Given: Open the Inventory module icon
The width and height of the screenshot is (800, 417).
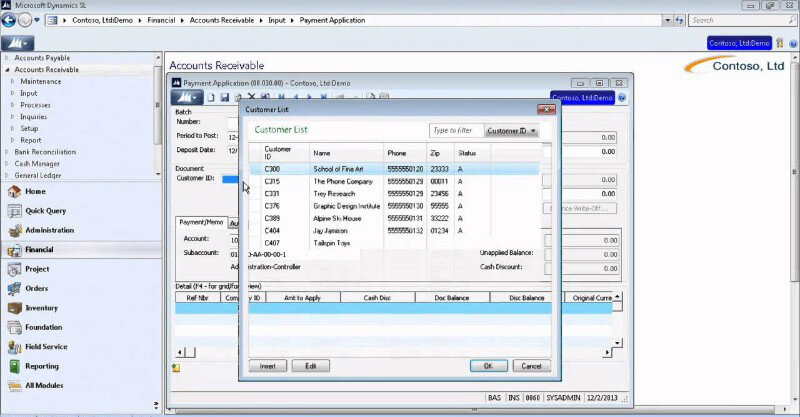Looking at the screenshot, I should pyautogui.click(x=15, y=308).
